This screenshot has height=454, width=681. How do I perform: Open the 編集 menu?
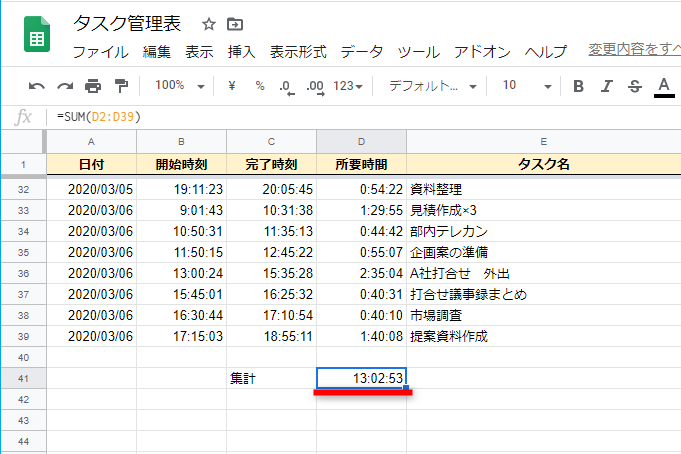pyautogui.click(x=157, y=52)
